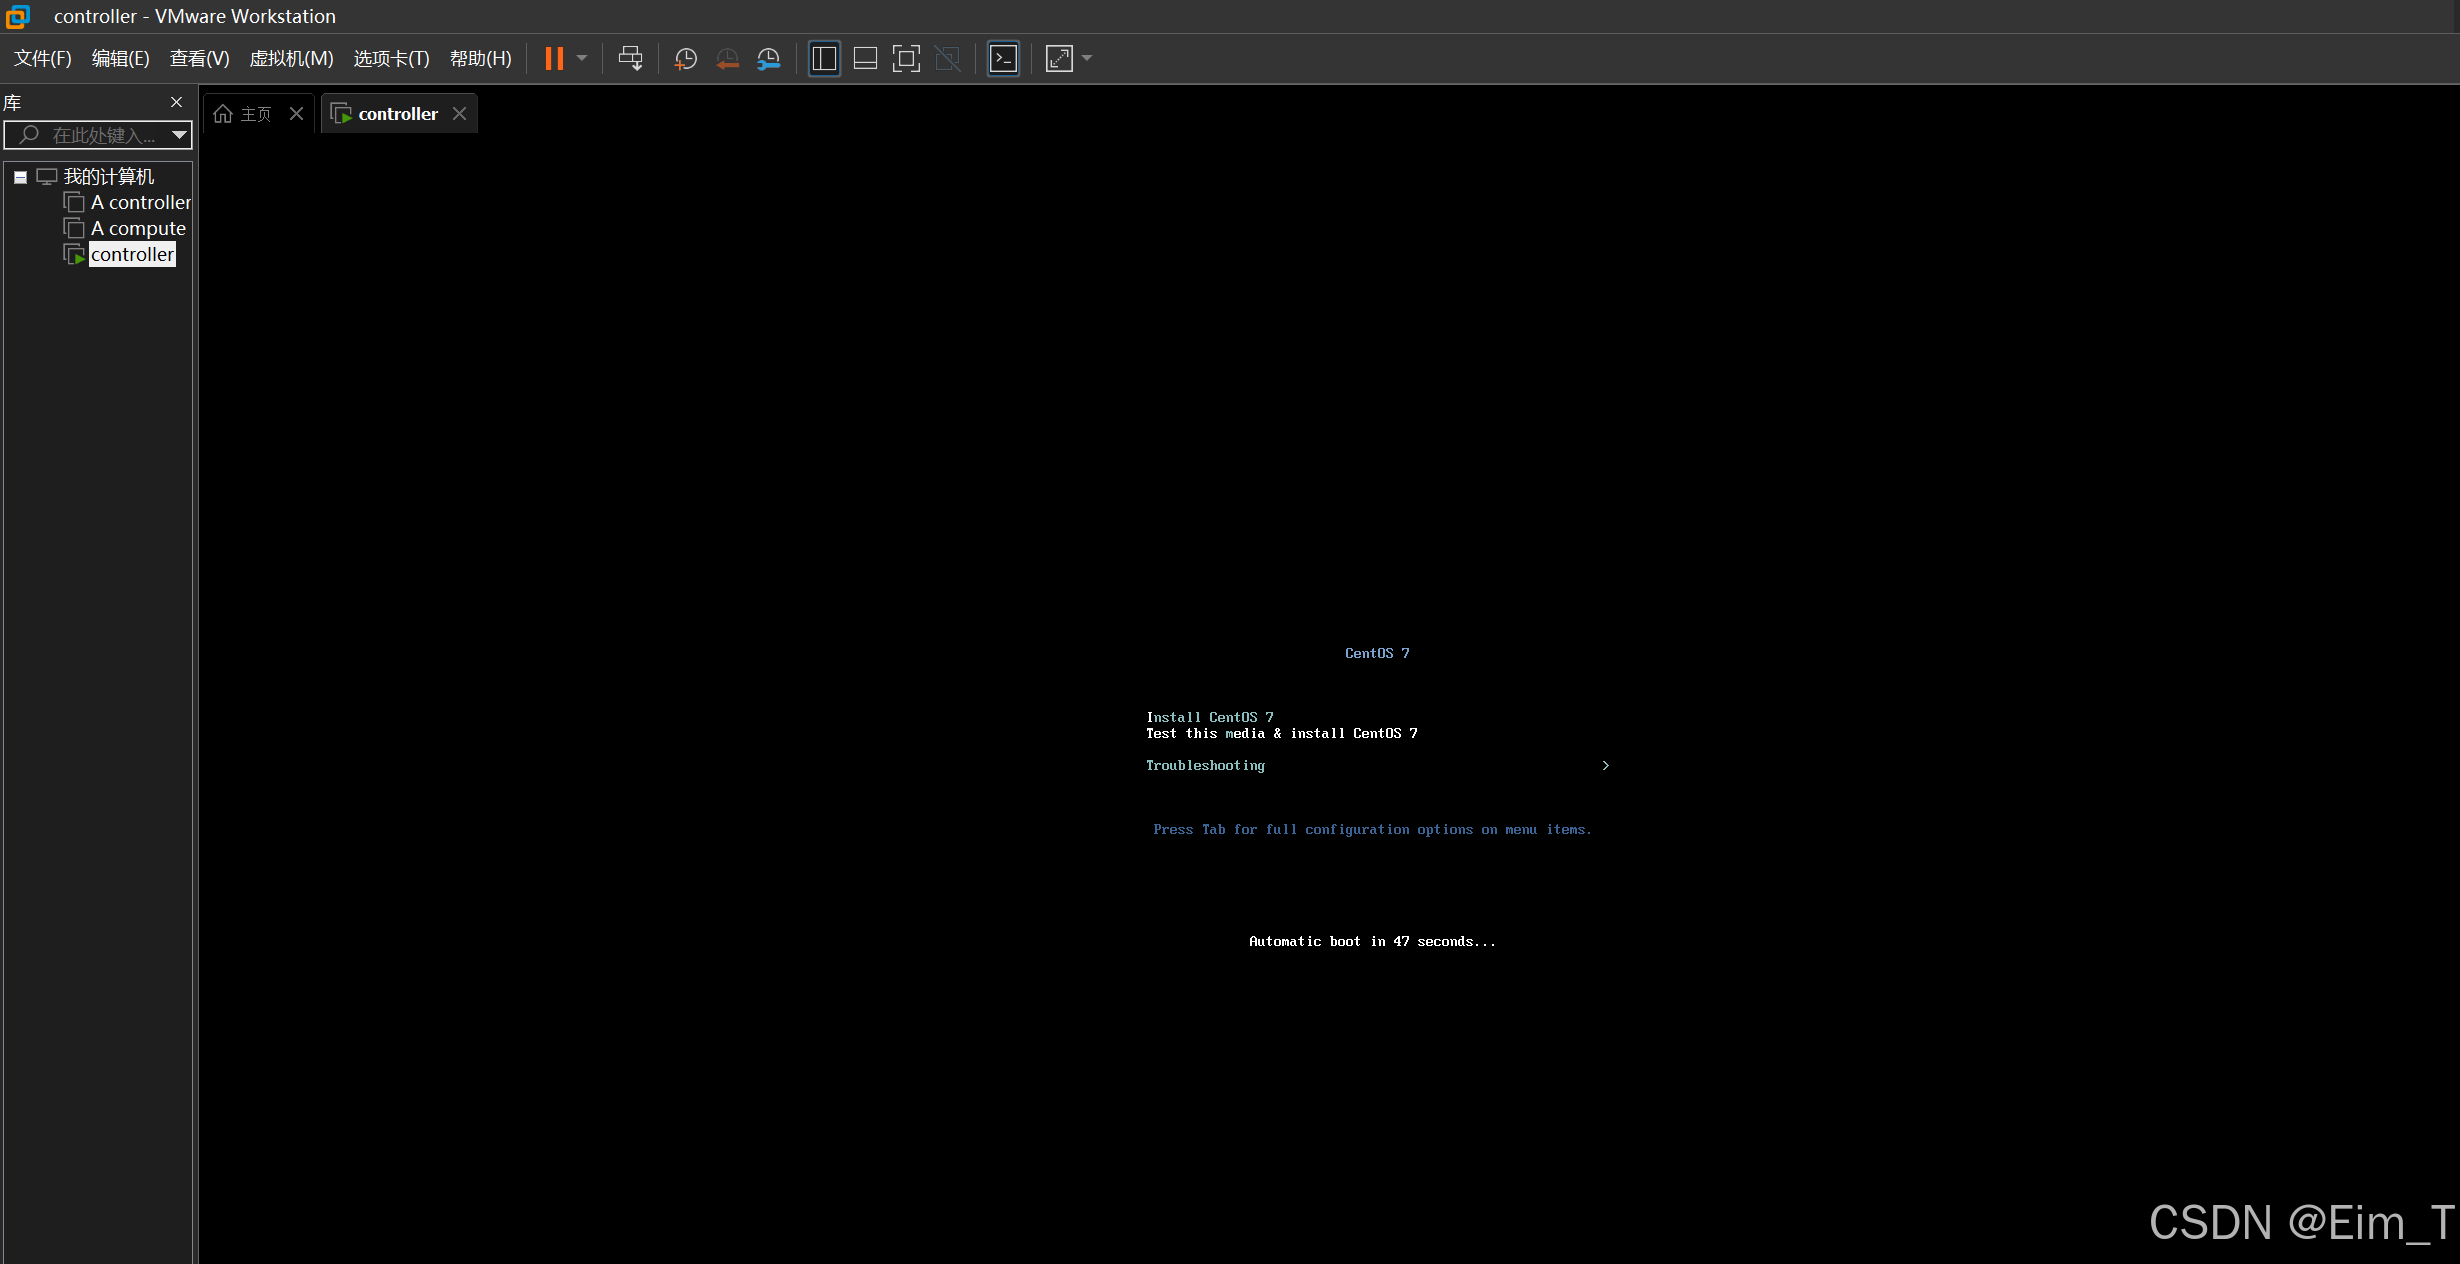The width and height of the screenshot is (2460, 1264).
Task: Open the 编辑(E) menu
Action: pos(121,59)
